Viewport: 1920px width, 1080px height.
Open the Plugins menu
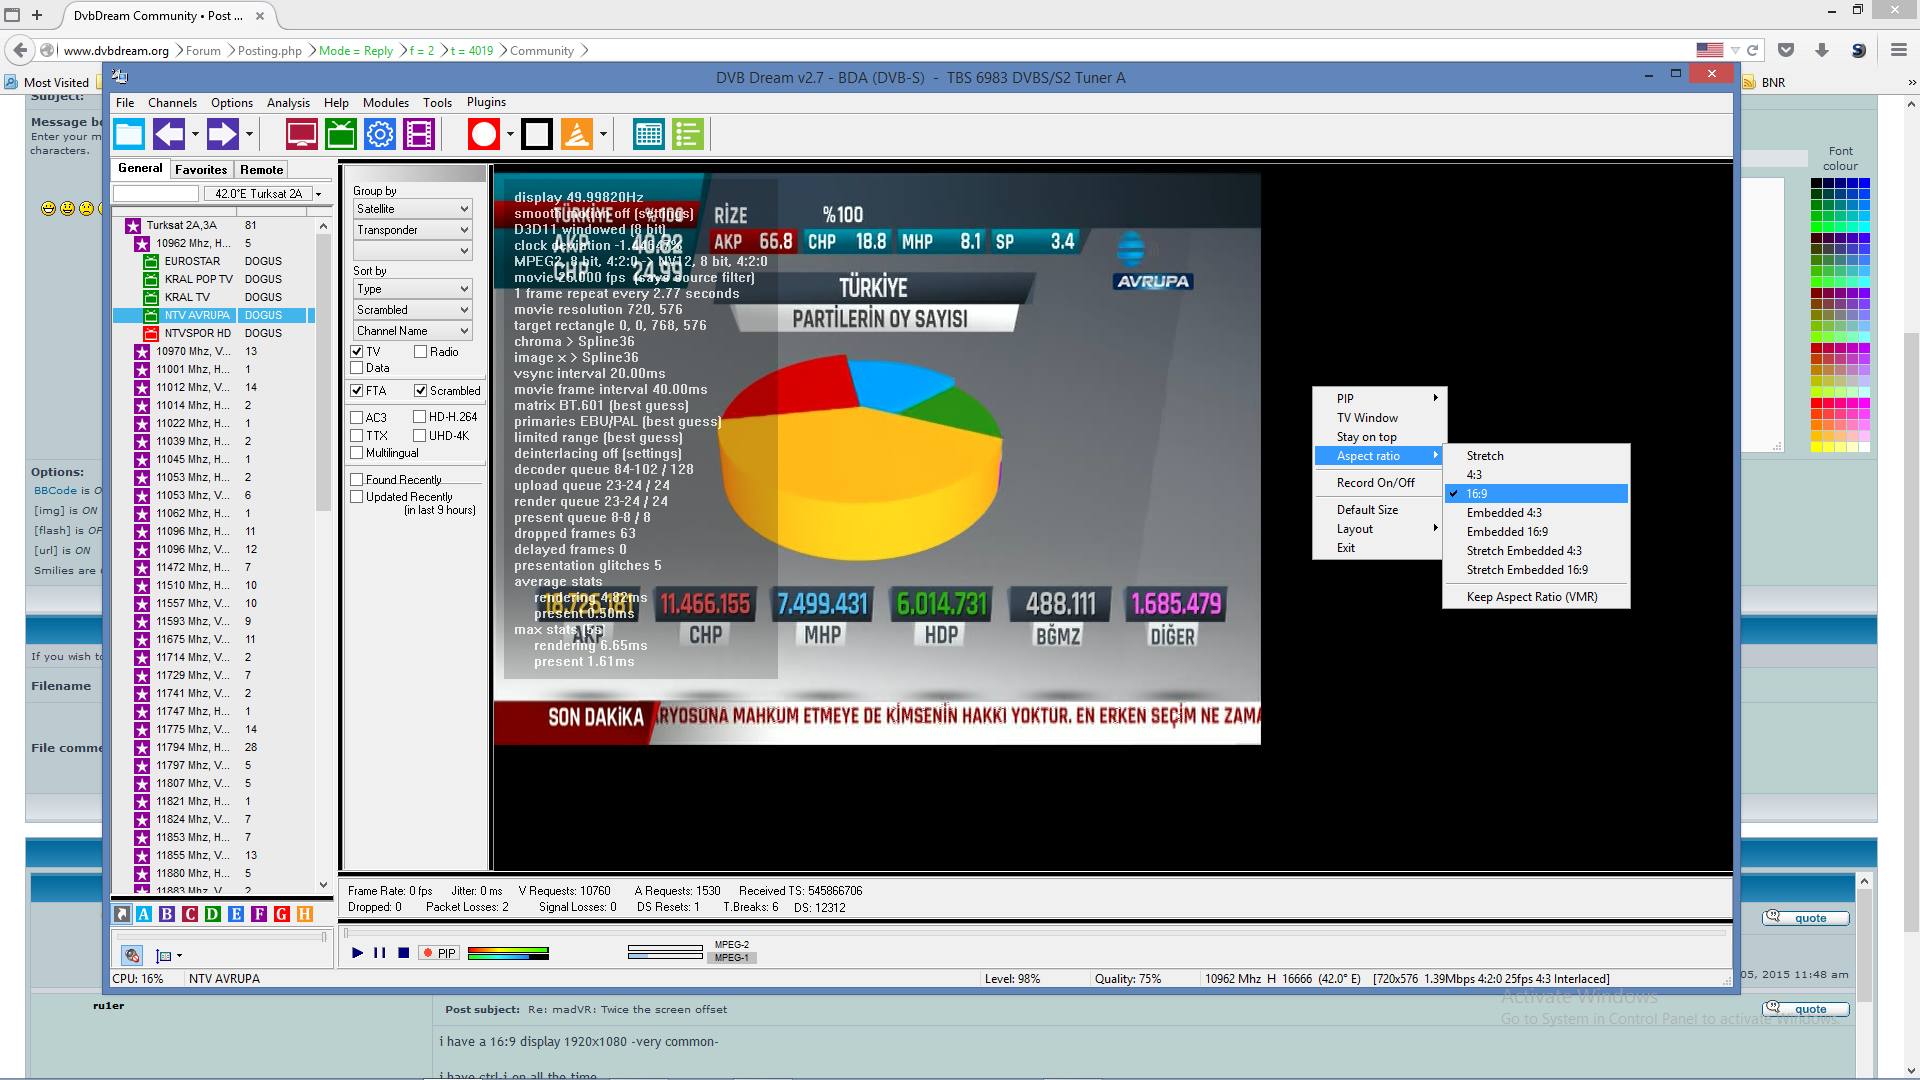coord(486,102)
